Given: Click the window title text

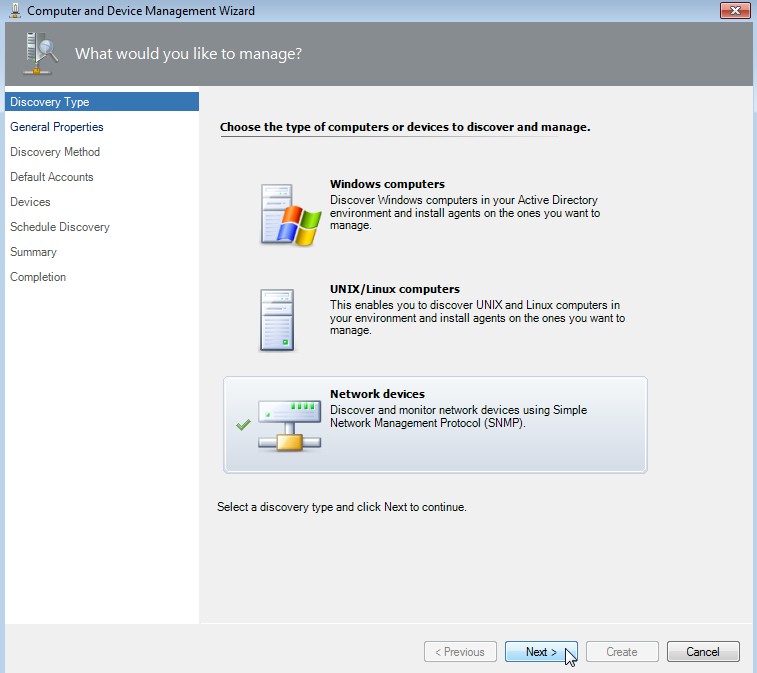Looking at the screenshot, I should pos(141,11).
